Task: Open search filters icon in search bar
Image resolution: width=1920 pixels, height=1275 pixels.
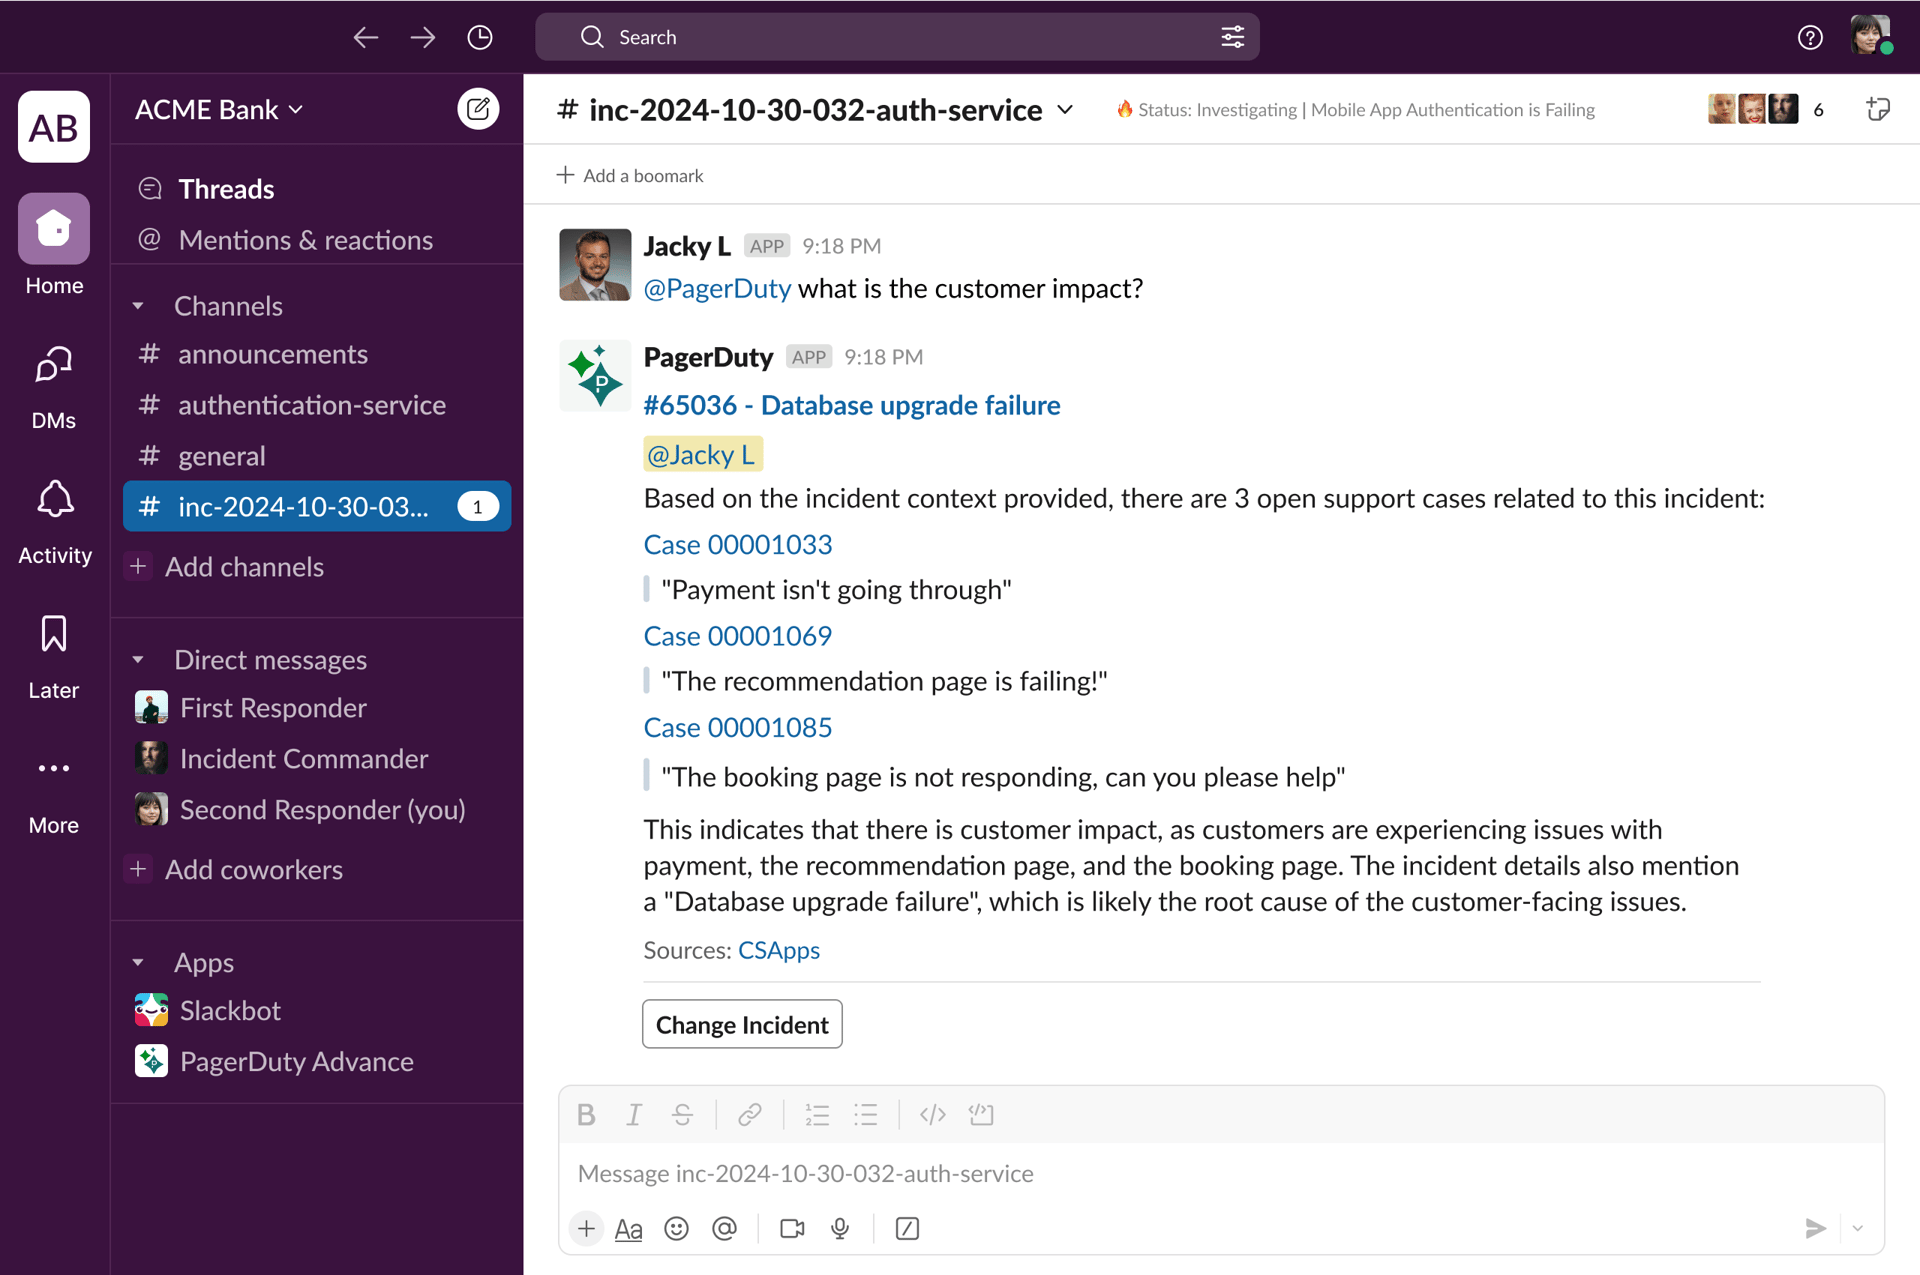Action: coord(1233,37)
